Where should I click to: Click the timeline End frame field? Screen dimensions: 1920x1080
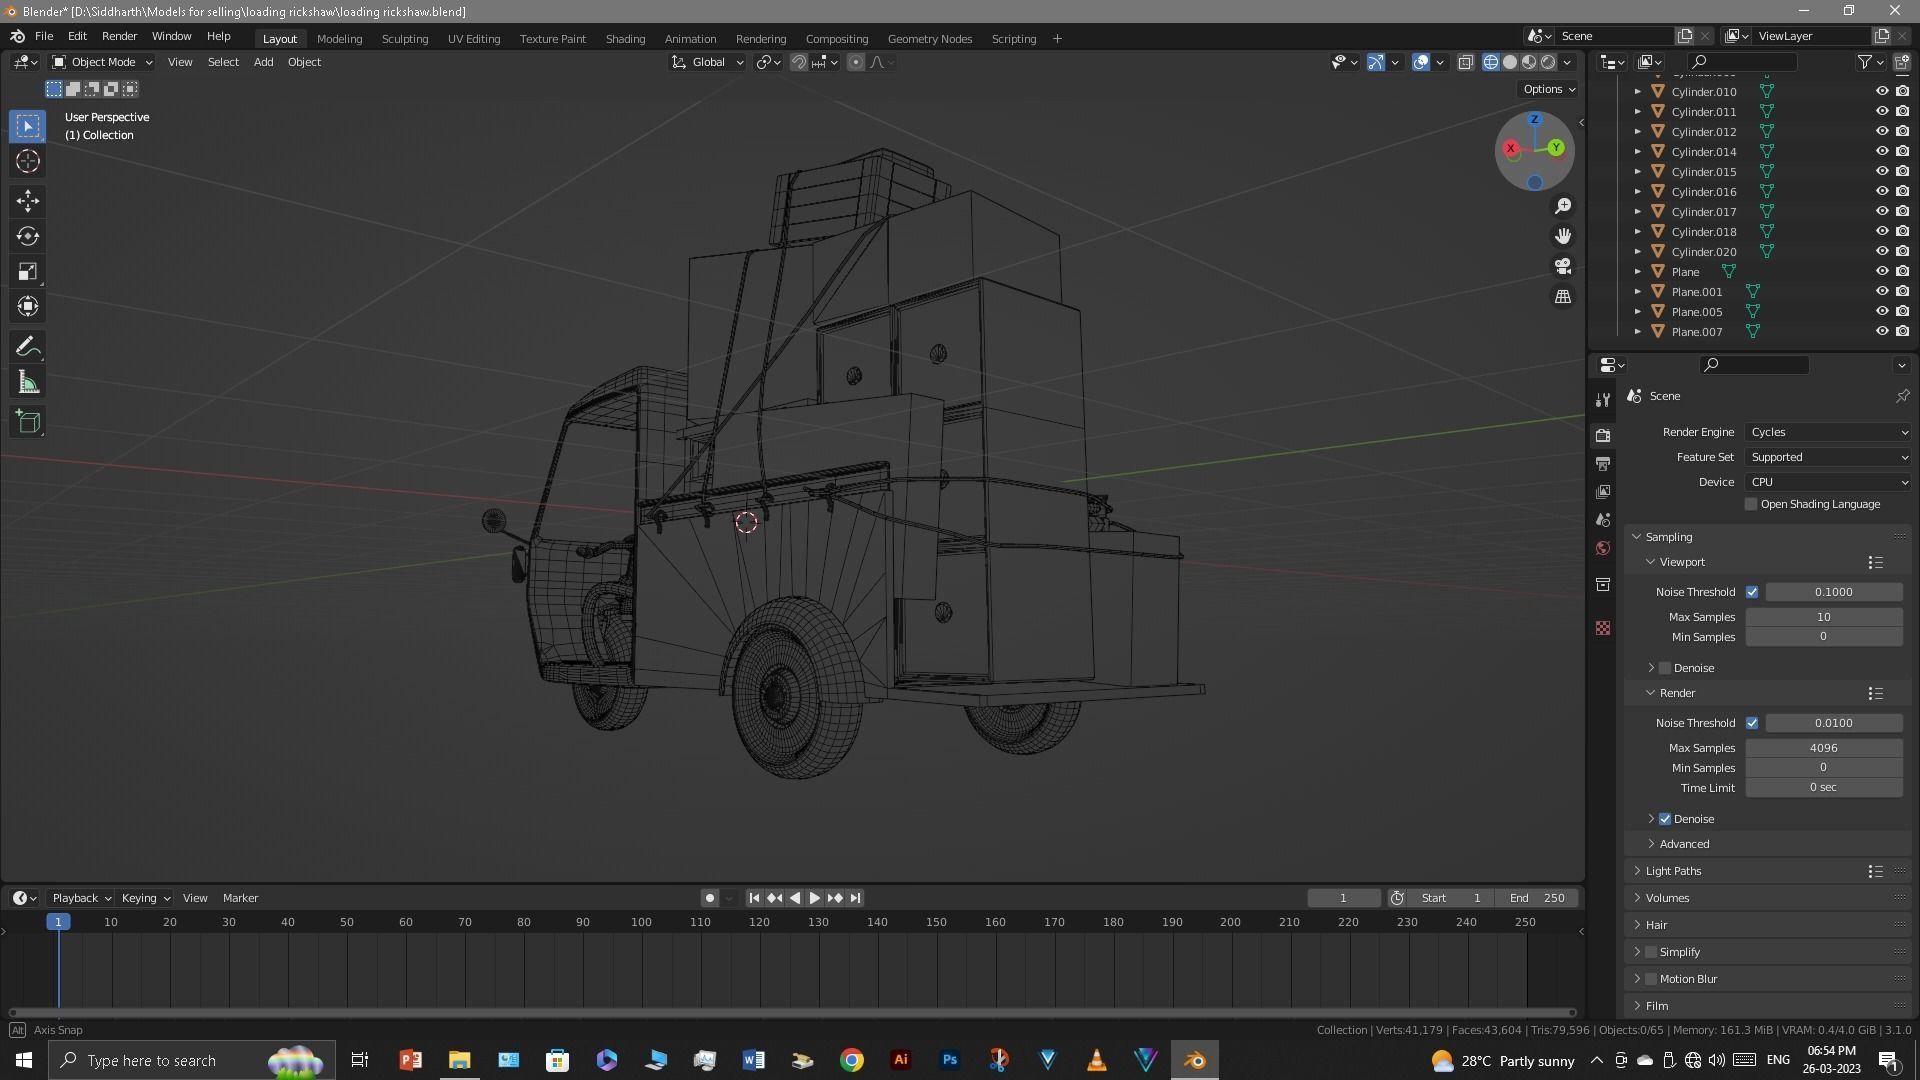(x=1538, y=898)
